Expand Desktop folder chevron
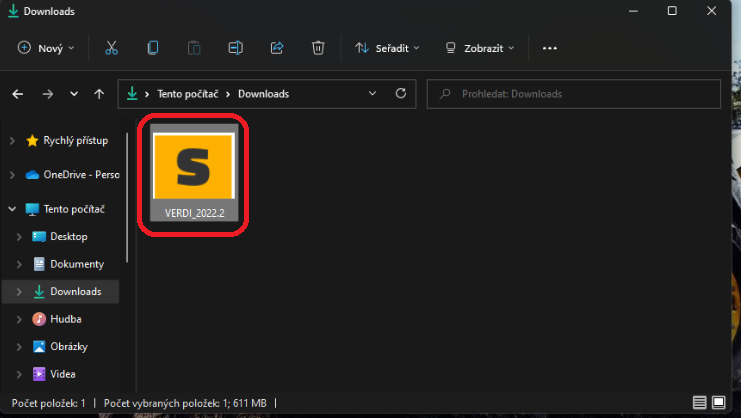 (x=19, y=237)
